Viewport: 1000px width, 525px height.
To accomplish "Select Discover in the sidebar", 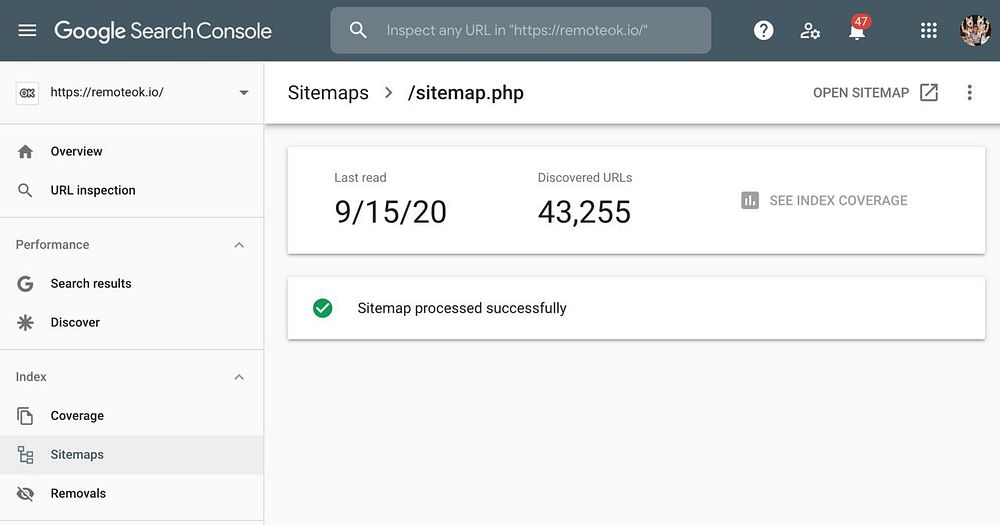I will [75, 323].
